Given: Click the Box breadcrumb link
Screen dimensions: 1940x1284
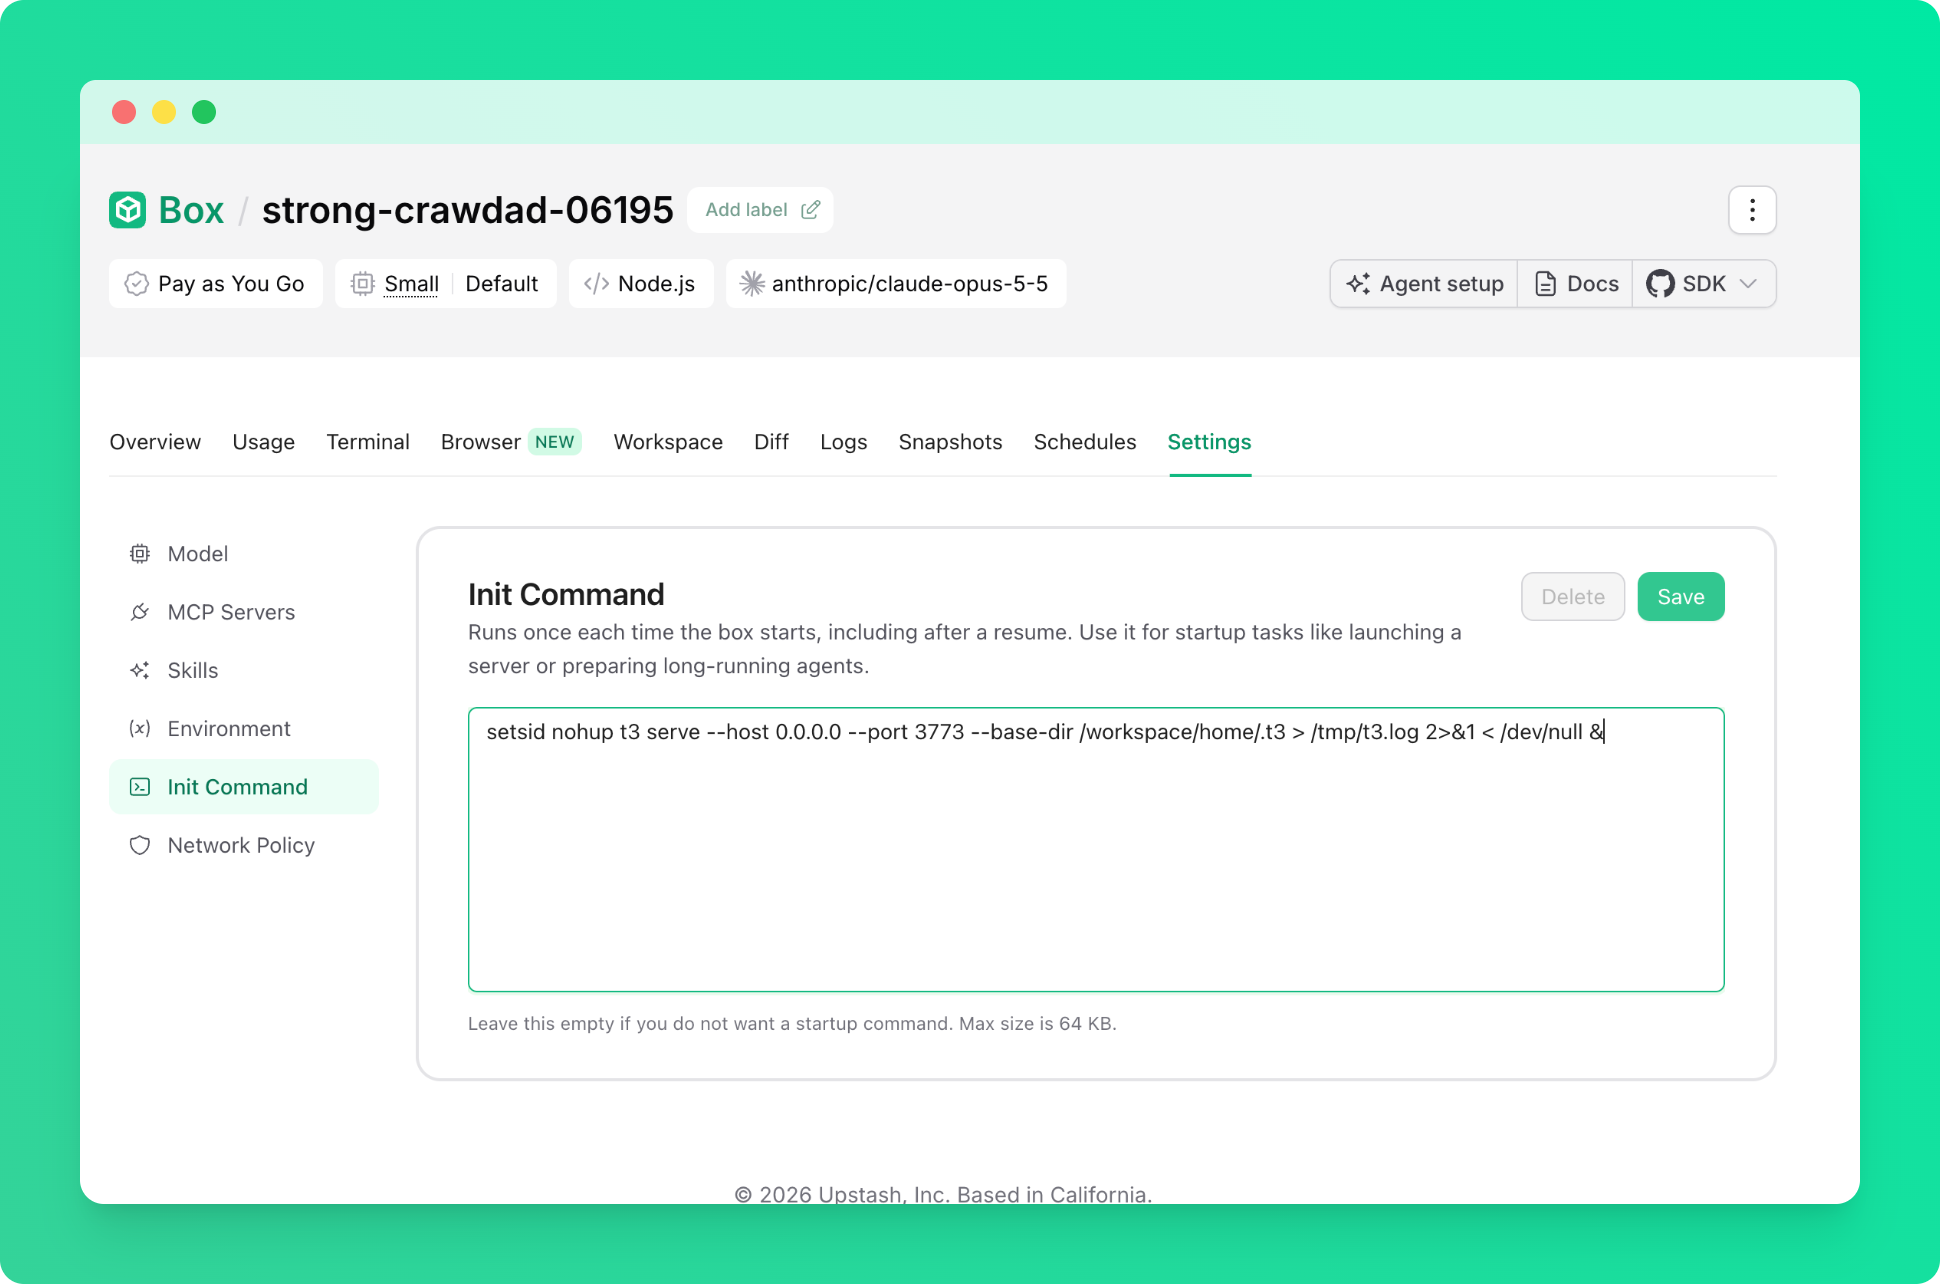Looking at the screenshot, I should click(x=191, y=210).
